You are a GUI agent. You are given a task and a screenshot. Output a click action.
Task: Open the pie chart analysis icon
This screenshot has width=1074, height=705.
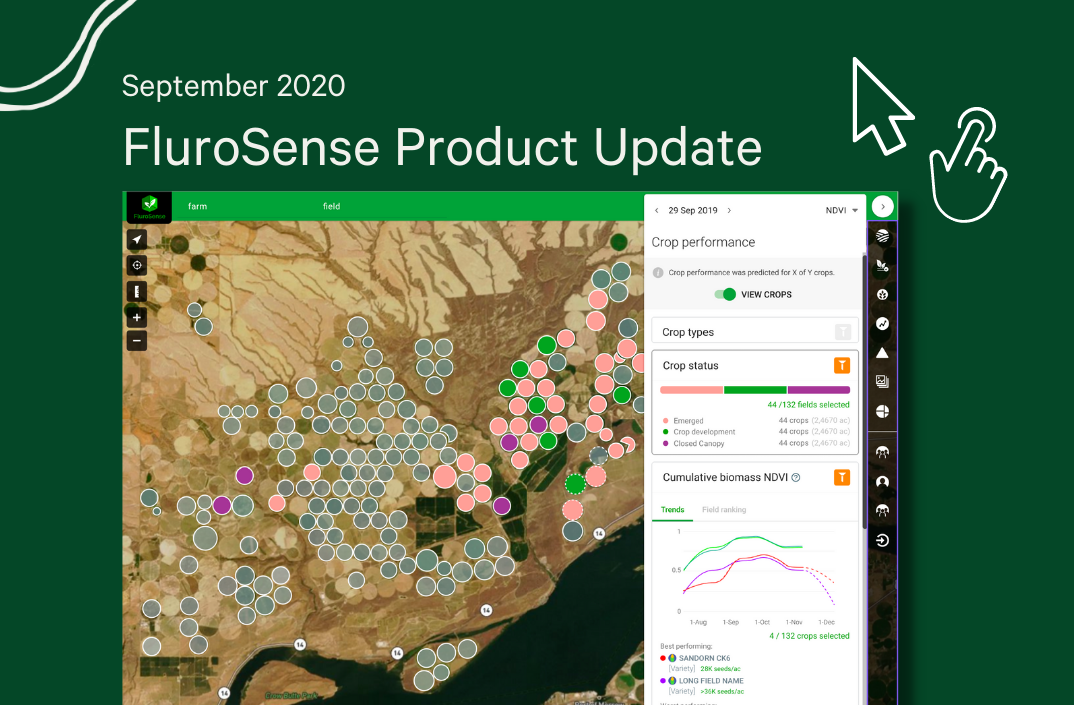coord(881,410)
